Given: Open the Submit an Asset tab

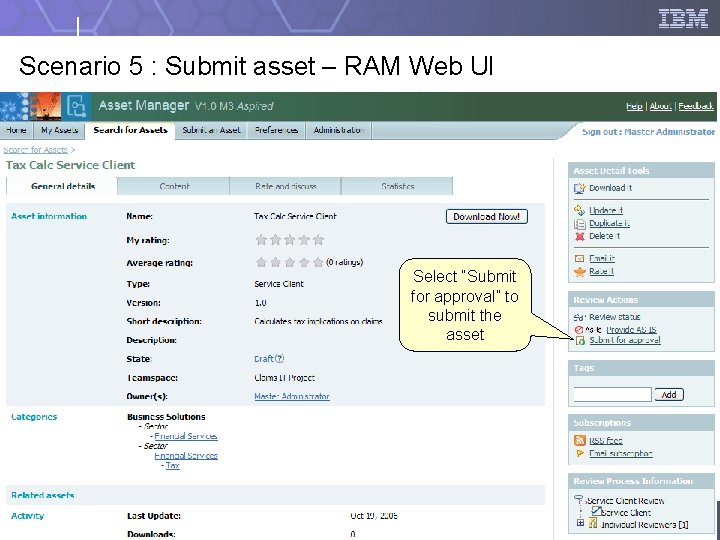Looking at the screenshot, I should point(211,130).
